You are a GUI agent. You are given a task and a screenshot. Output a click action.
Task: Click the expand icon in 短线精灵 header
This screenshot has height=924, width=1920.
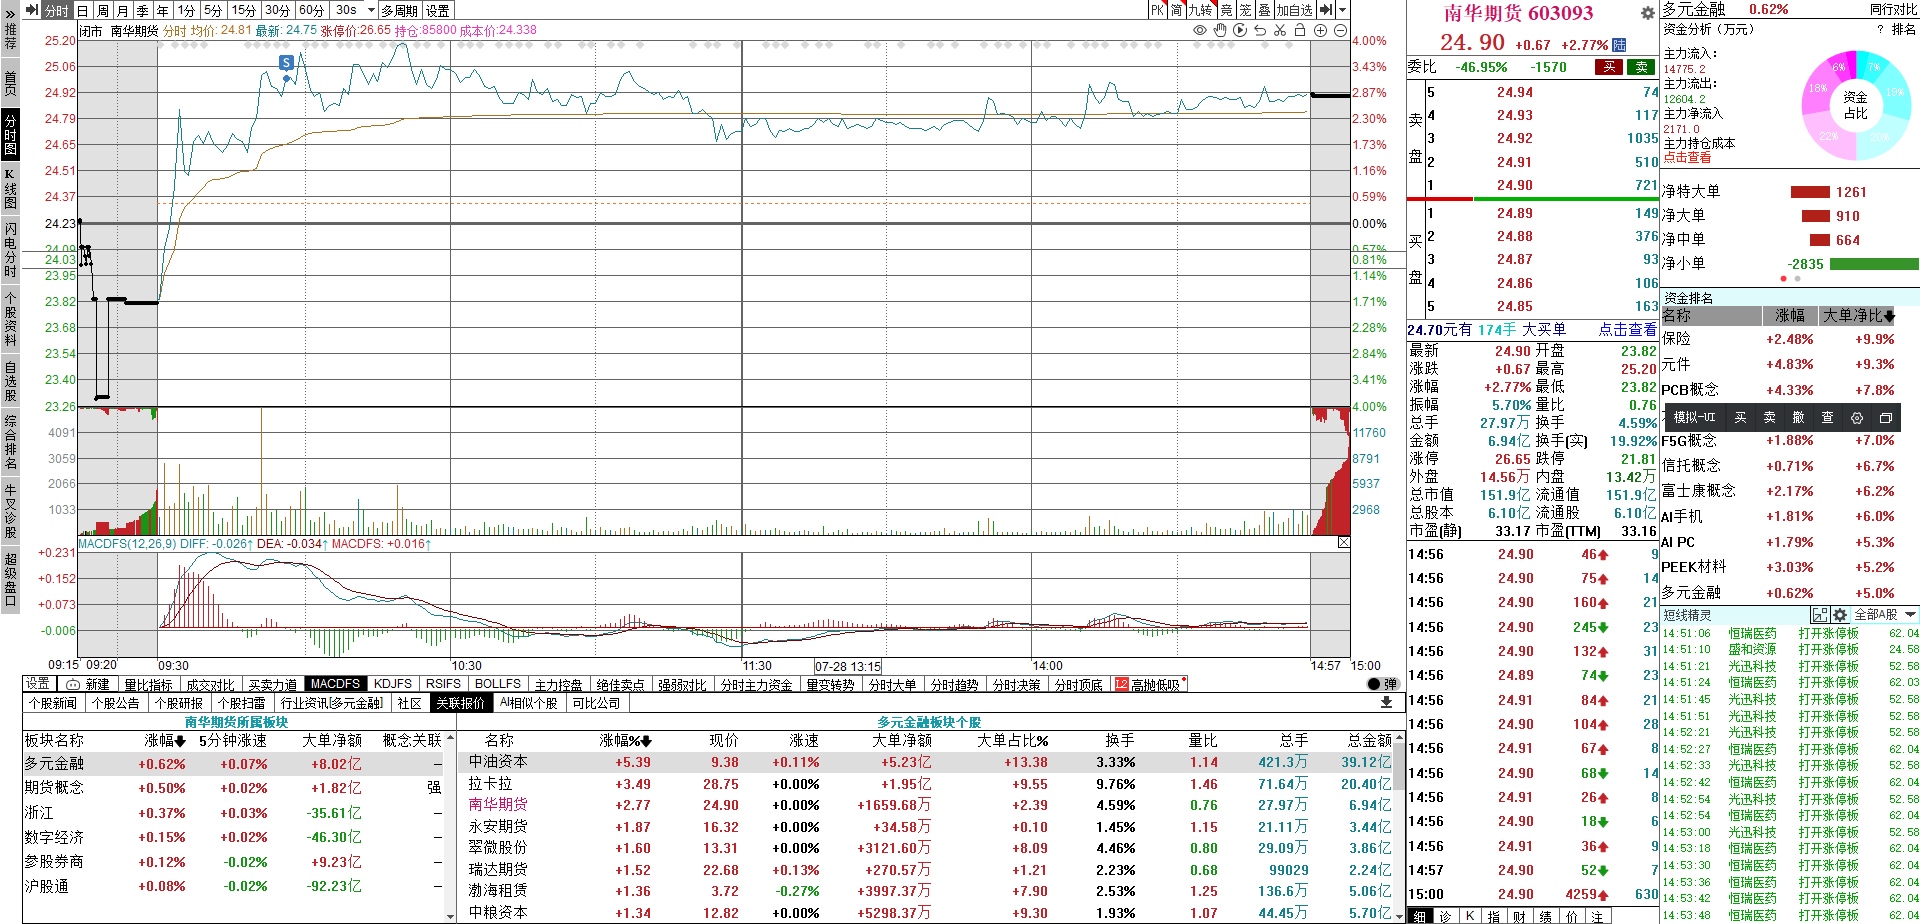pos(1819,615)
